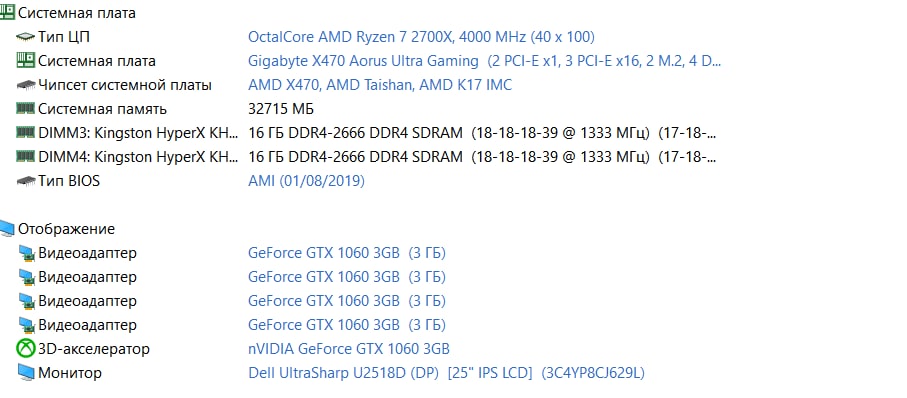Open the AMI (01/08/2019) BIOS link

pos(307,181)
